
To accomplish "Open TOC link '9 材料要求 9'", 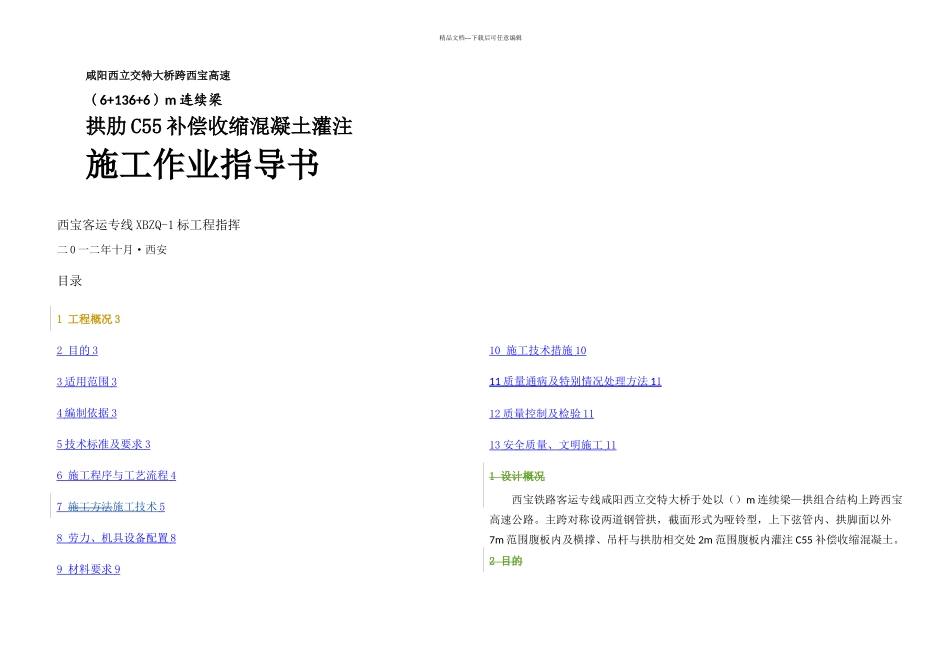I will point(88,570).
